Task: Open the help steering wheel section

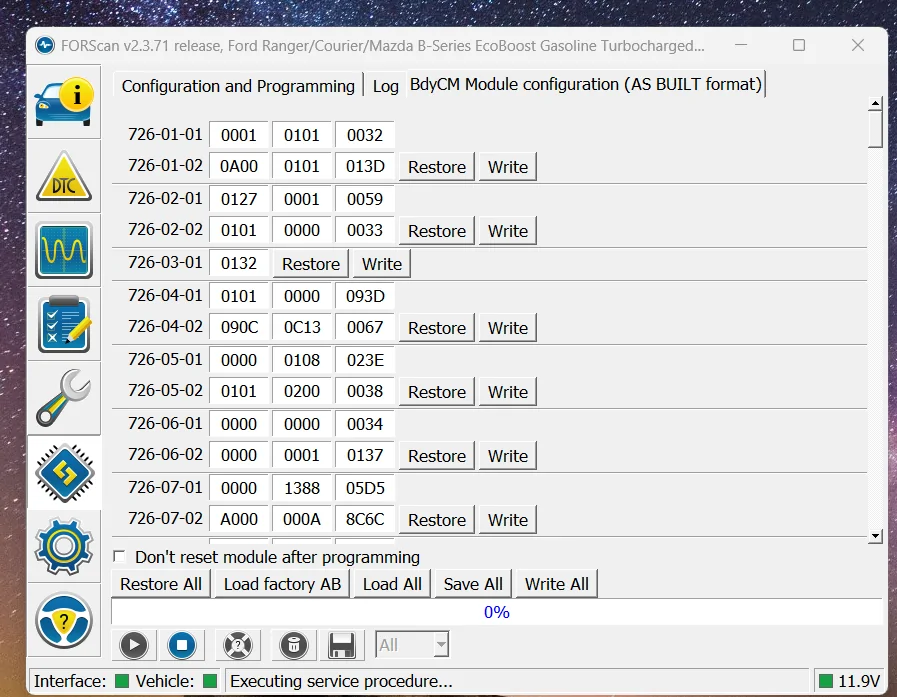Action: tap(63, 620)
